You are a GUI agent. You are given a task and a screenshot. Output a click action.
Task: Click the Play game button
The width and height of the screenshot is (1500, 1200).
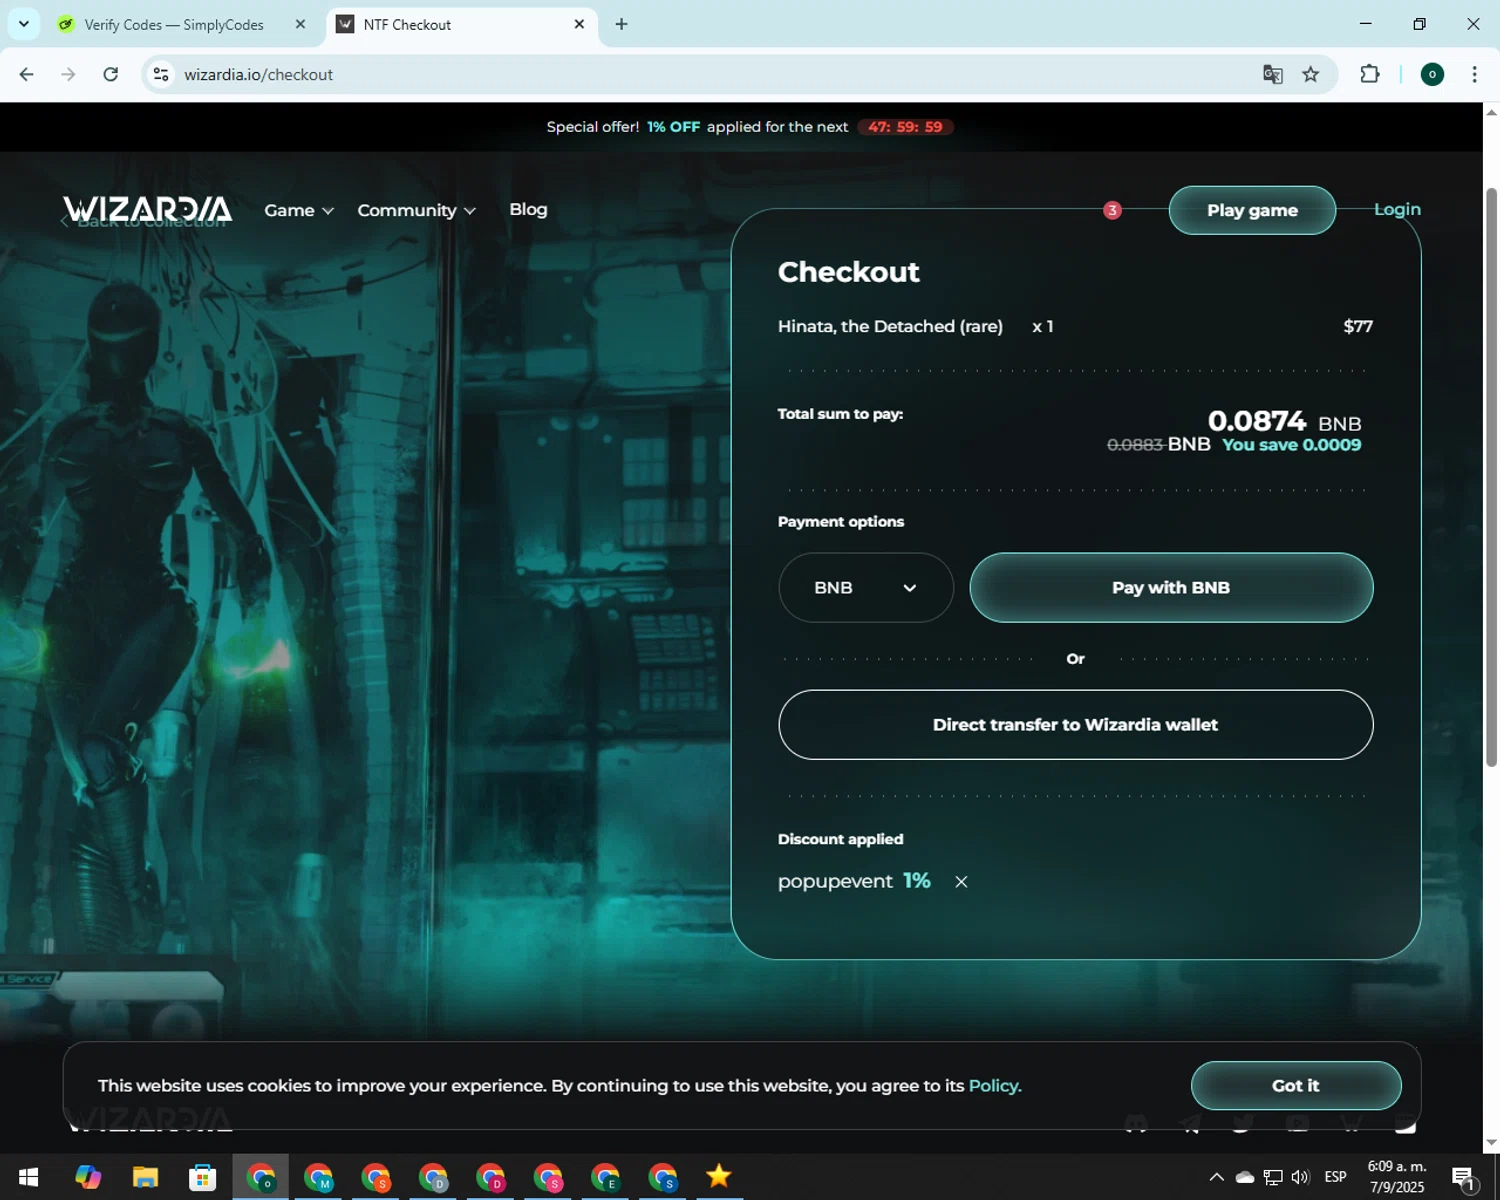tap(1252, 210)
